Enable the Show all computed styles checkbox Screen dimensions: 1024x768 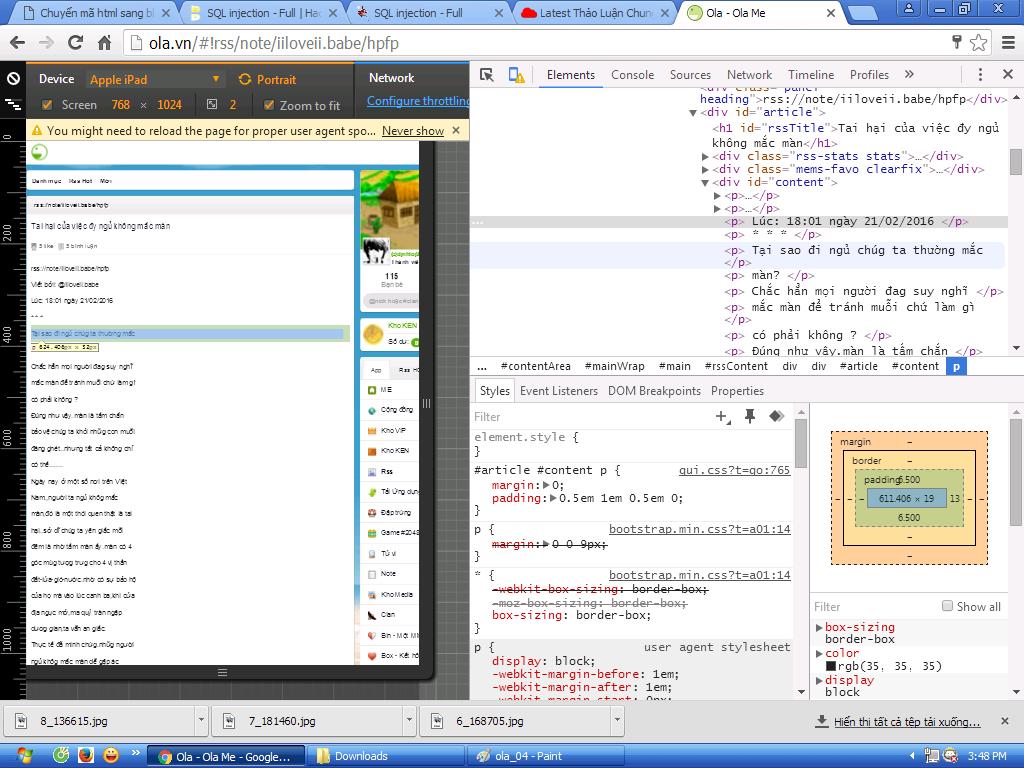tap(947, 606)
